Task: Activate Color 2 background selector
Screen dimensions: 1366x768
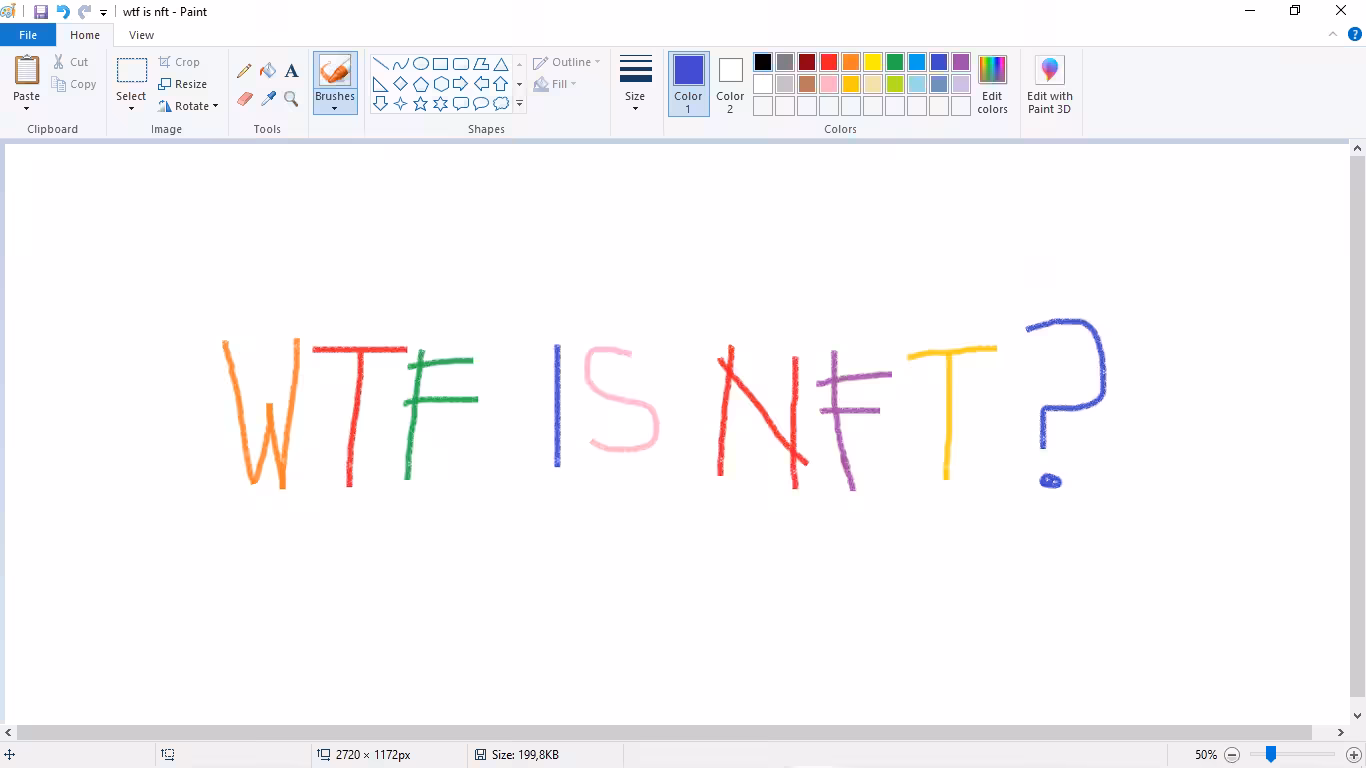Action: click(730, 83)
